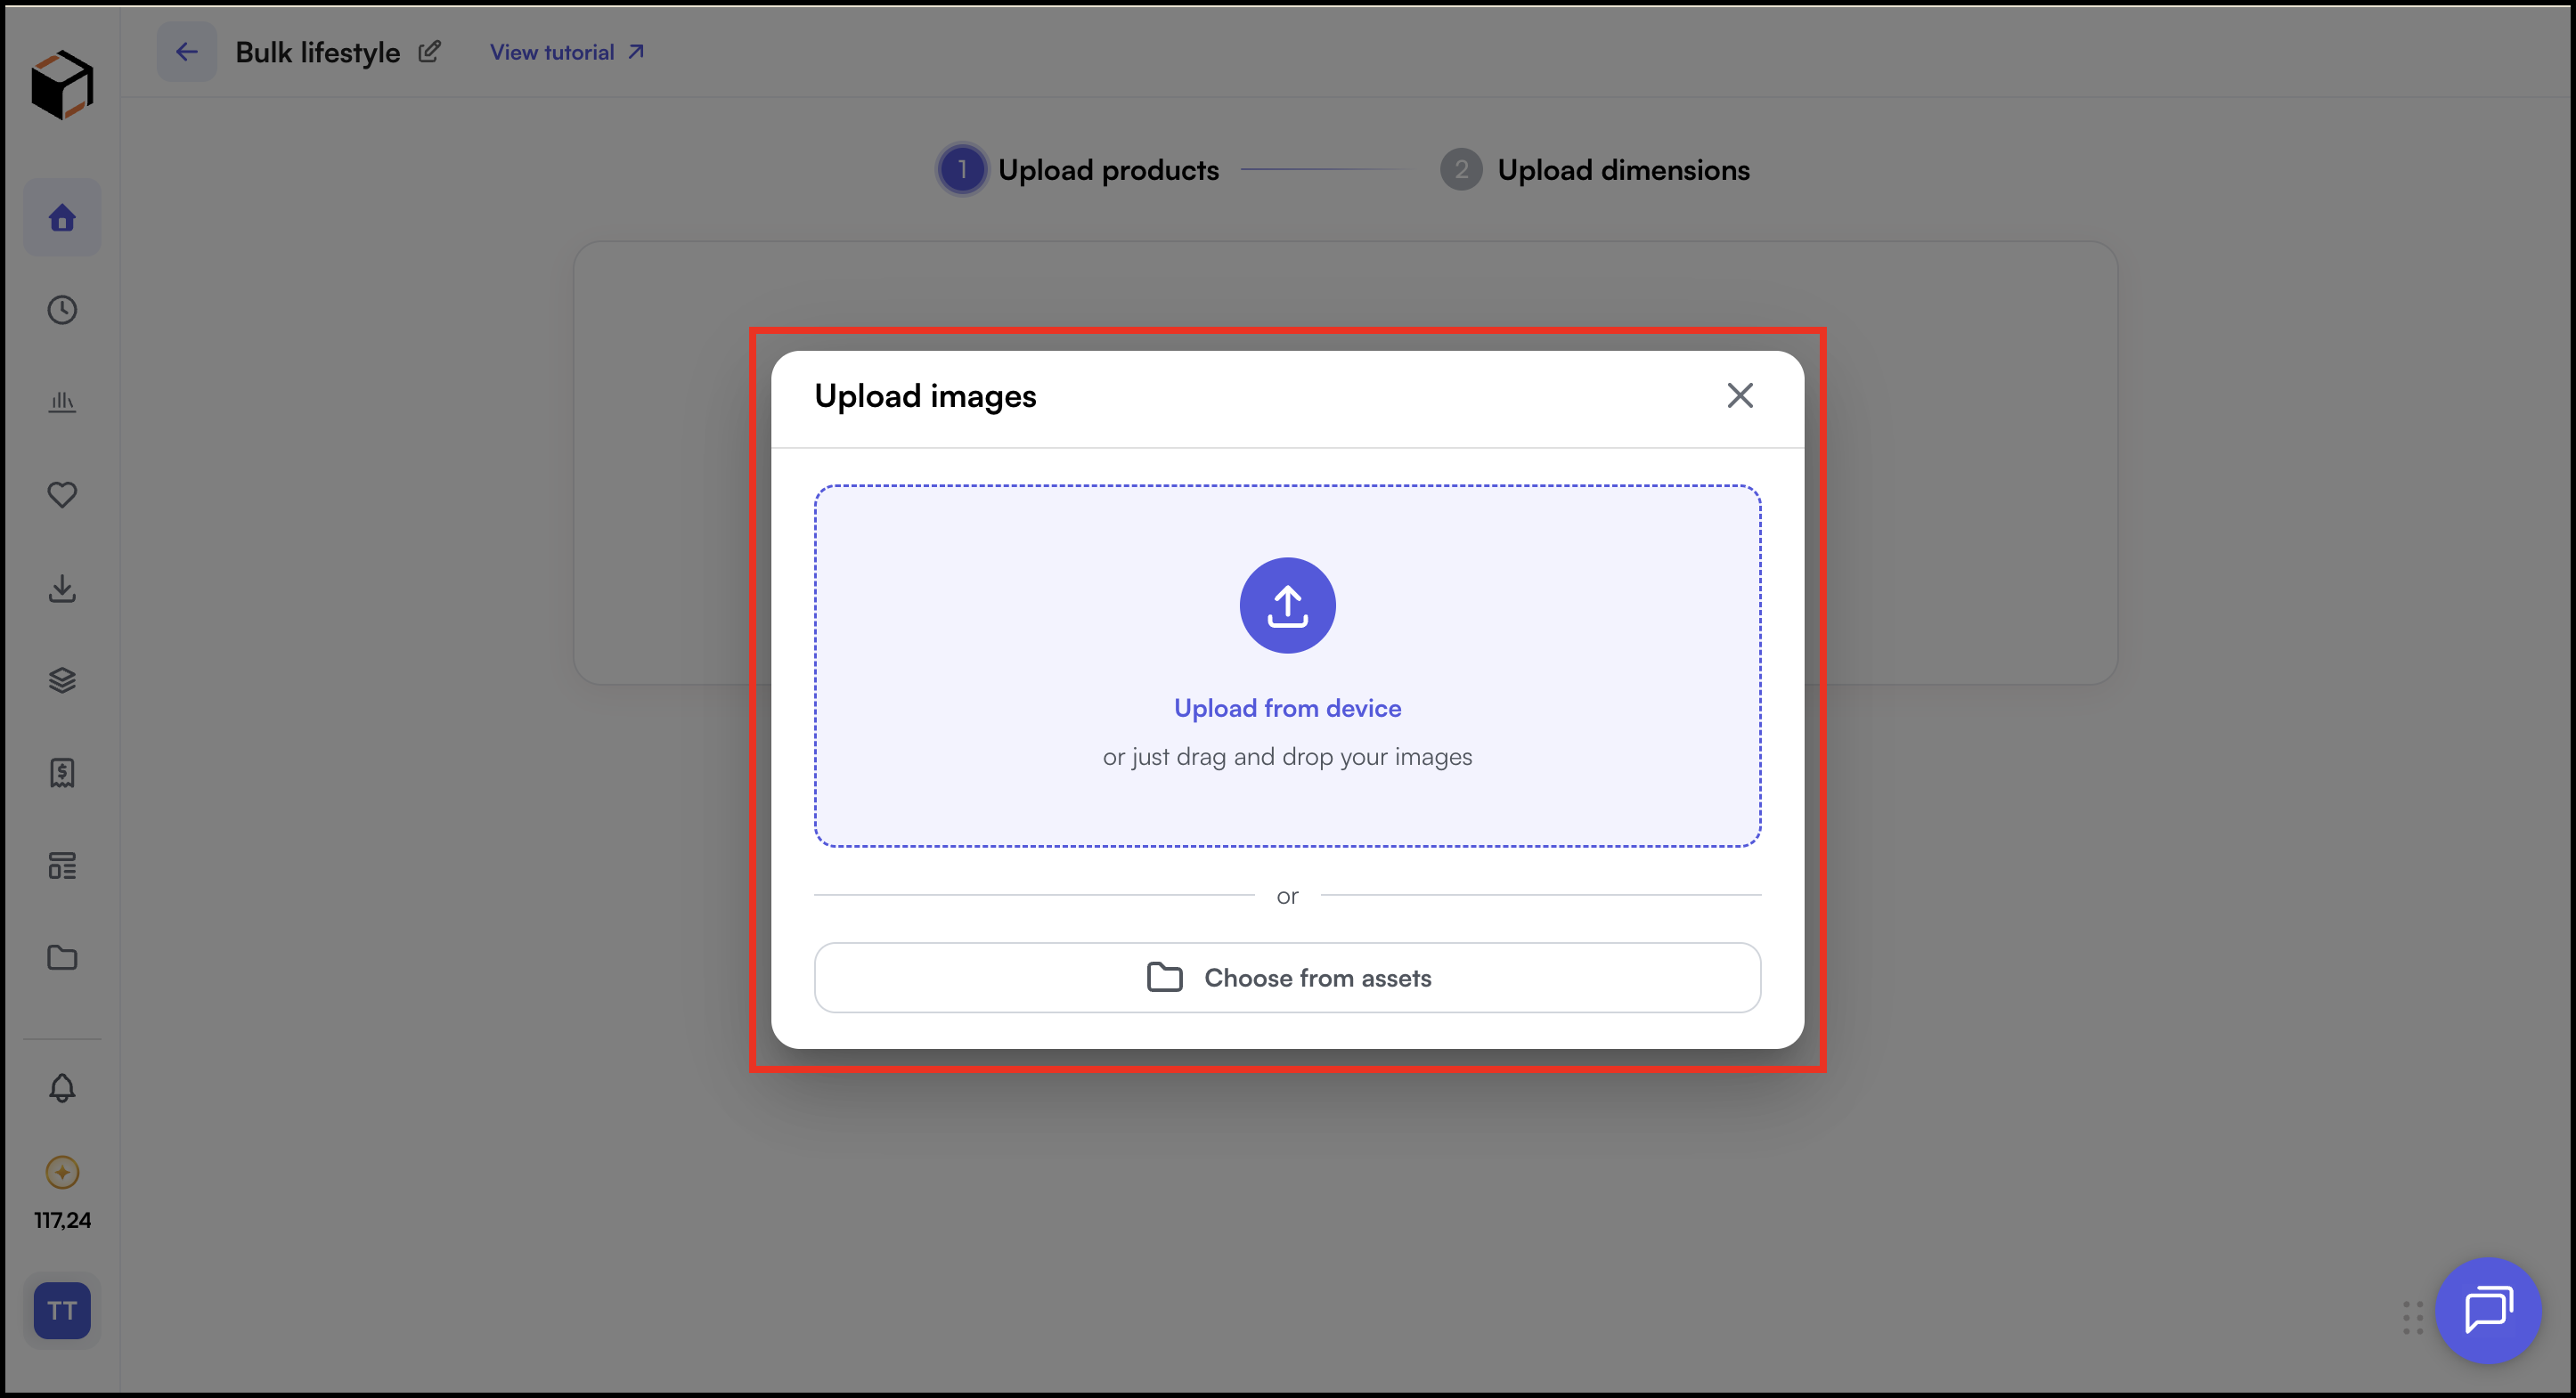Open the notifications bell icon

[x=62, y=1088]
